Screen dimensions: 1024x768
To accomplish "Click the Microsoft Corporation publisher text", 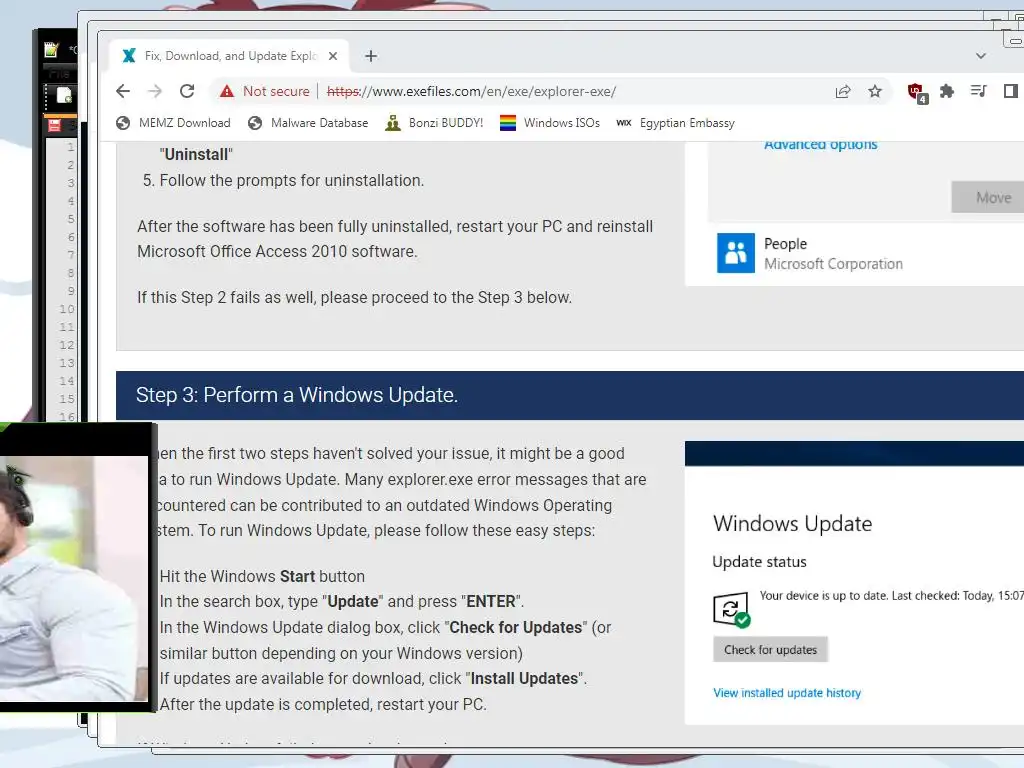I will 833,264.
